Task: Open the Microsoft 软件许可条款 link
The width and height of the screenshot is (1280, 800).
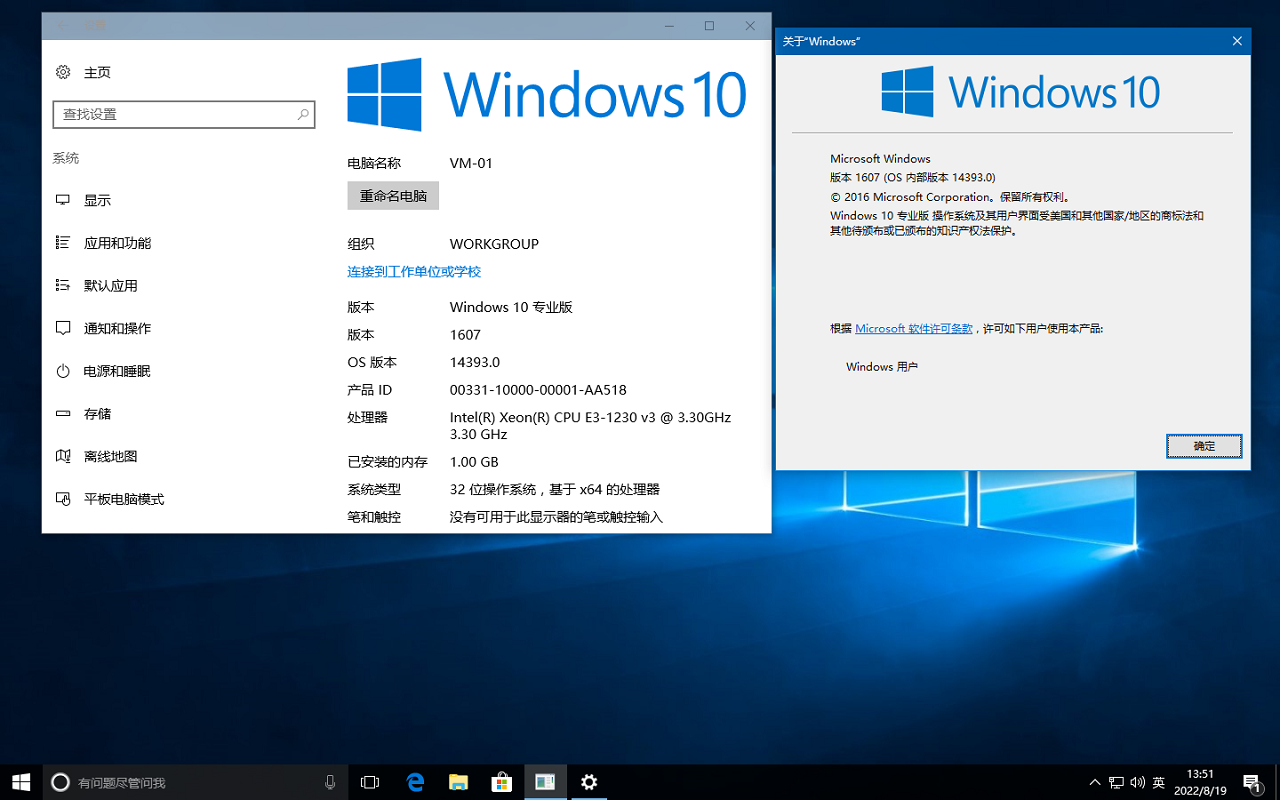Action: 914,328
